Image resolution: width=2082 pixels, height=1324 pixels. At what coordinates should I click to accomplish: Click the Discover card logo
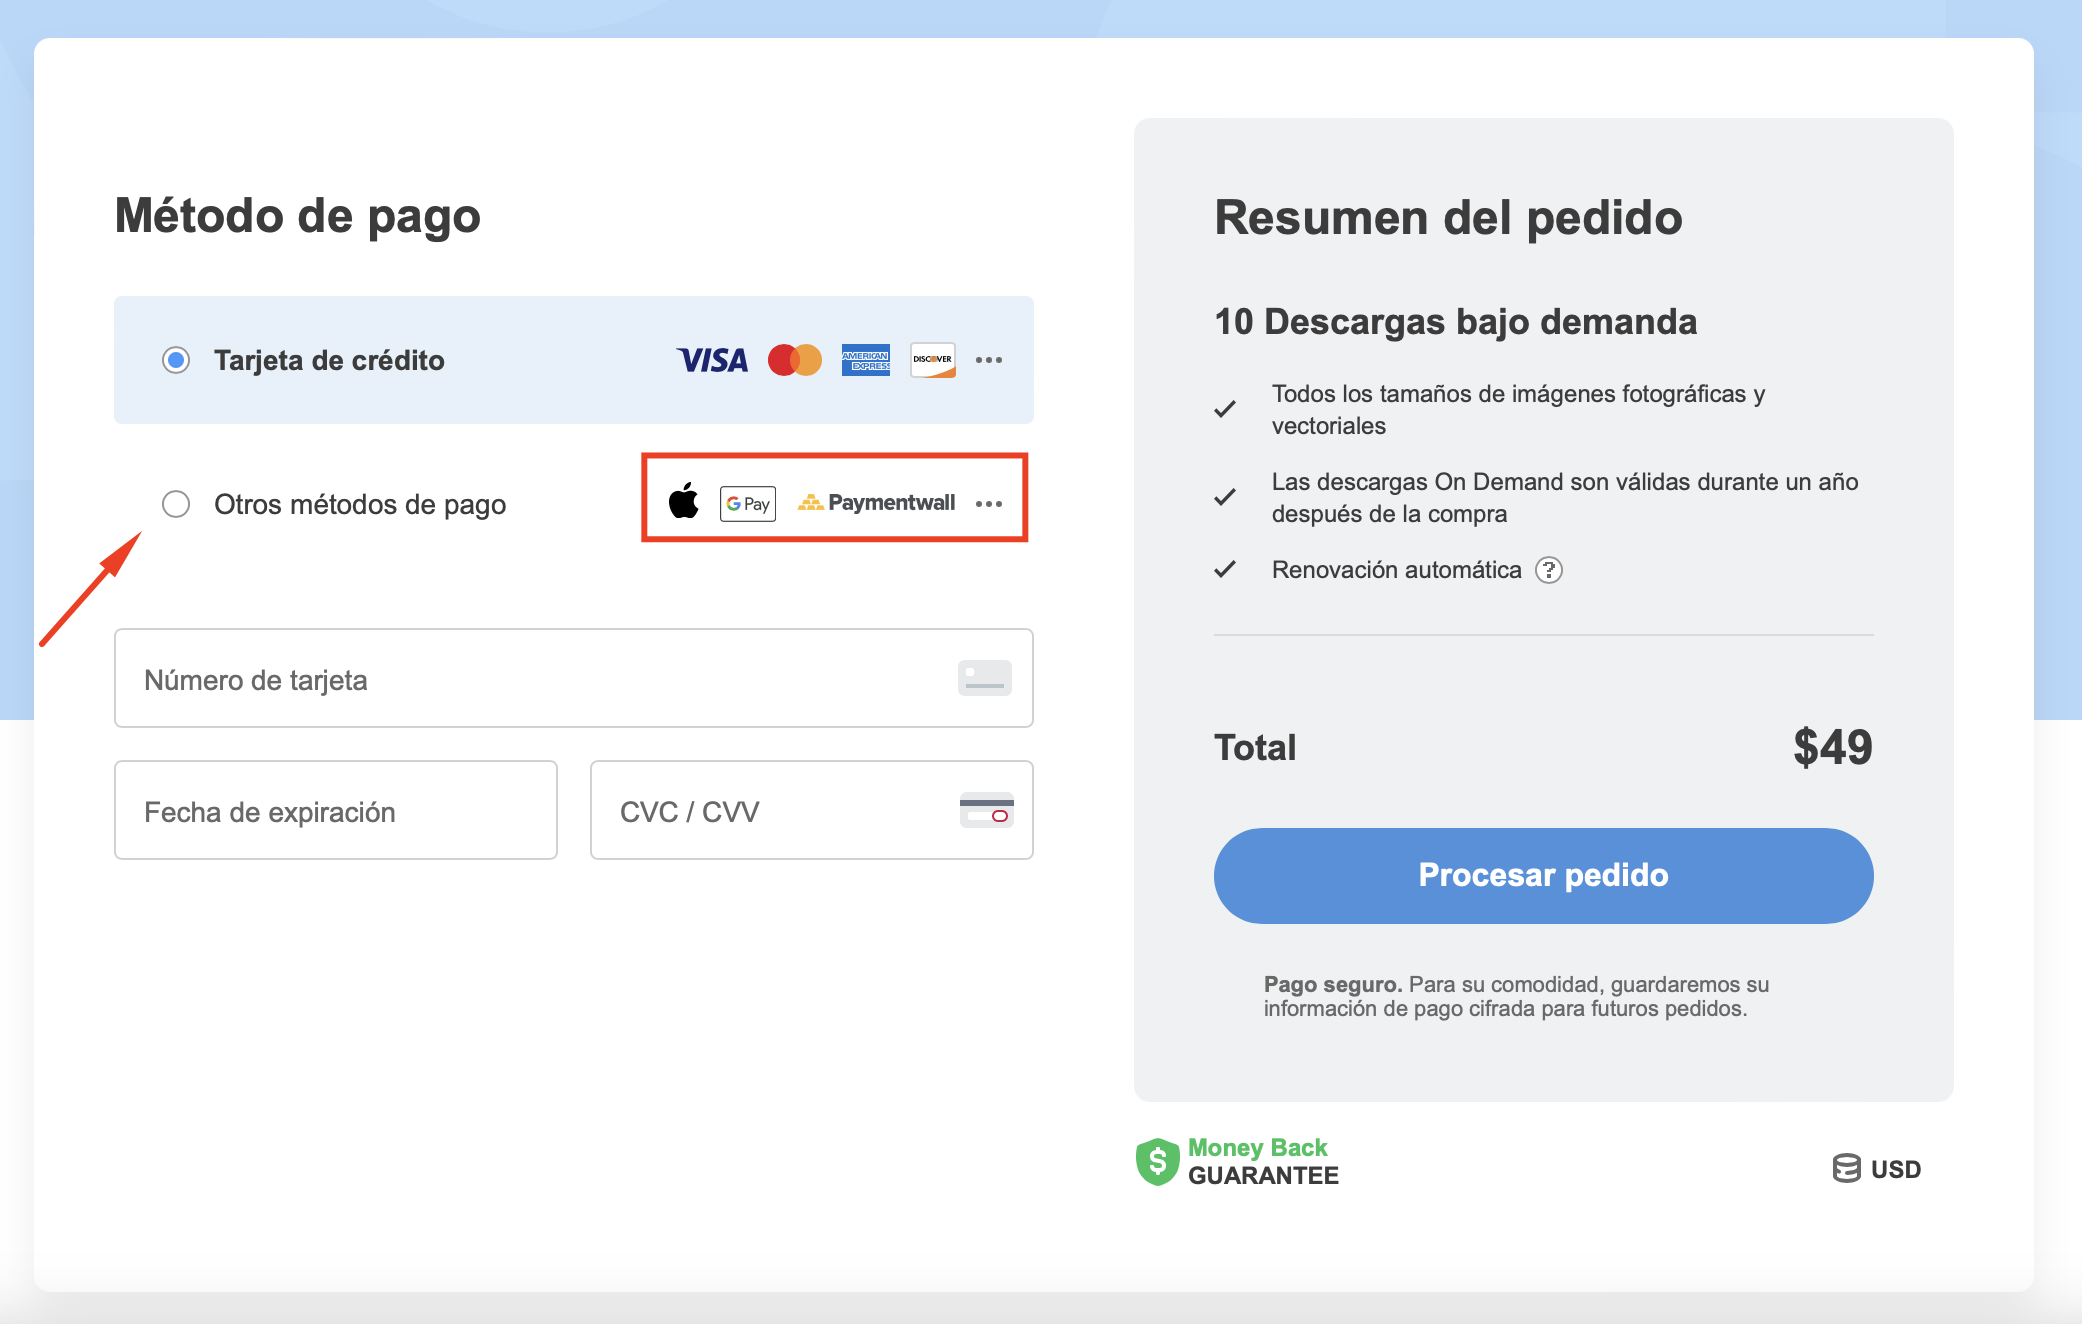coord(933,360)
